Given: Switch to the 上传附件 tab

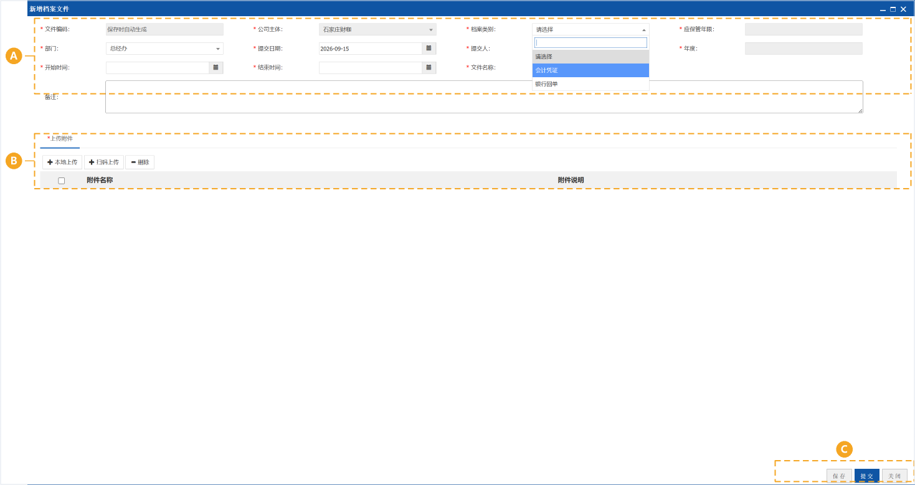Looking at the screenshot, I should 60,139.
